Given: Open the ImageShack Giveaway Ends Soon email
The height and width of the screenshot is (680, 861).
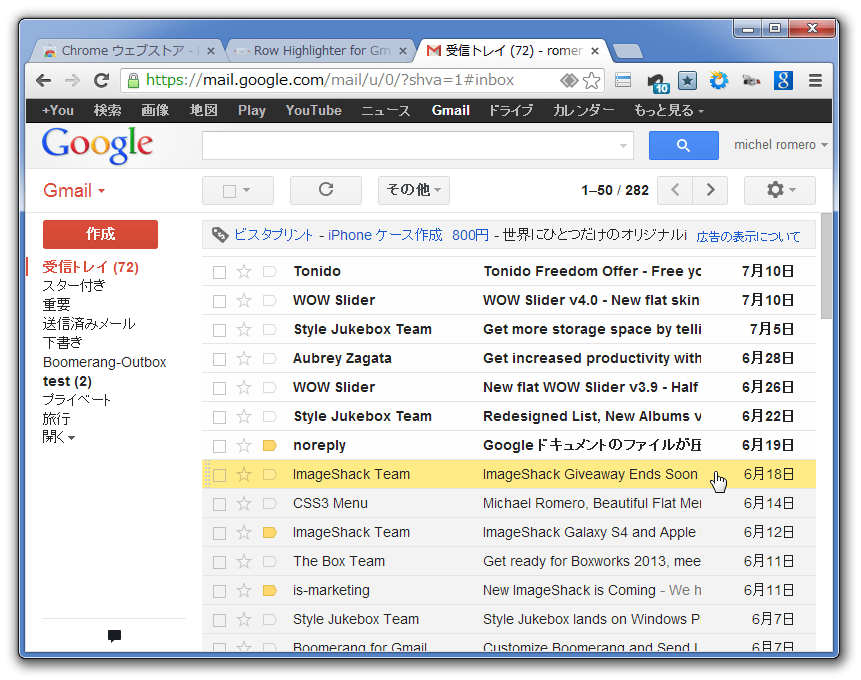Looking at the screenshot, I should coord(508,475).
